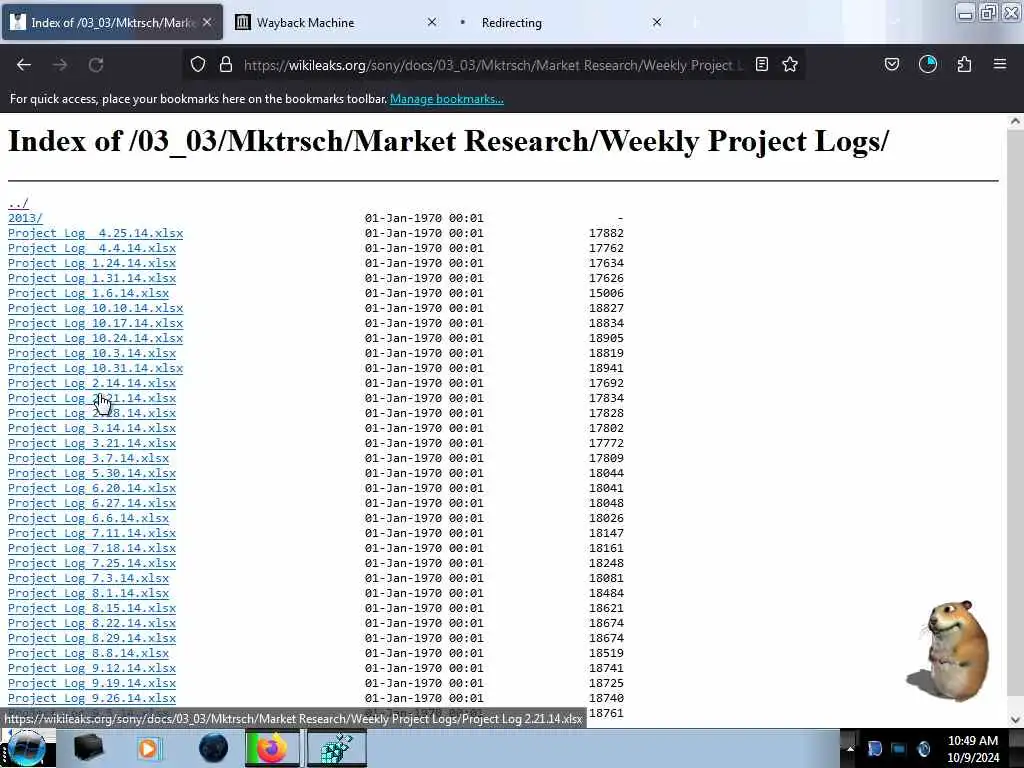Open the shield tracking protection icon
1024x768 pixels.
click(198, 65)
